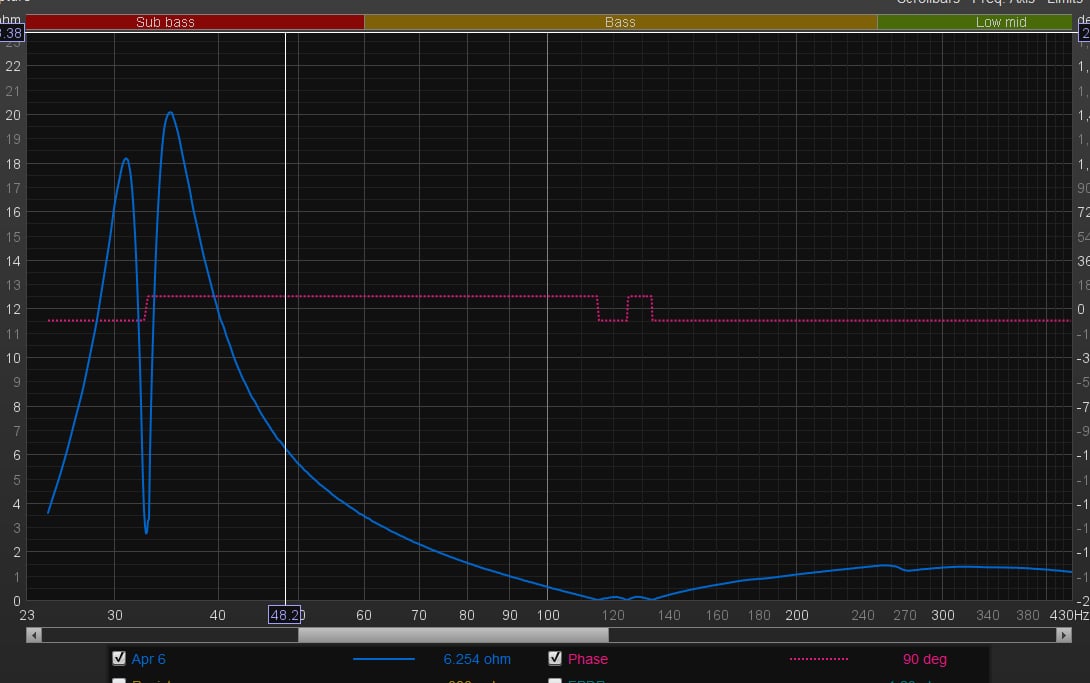Click the 60 label on frequency axis

click(364, 615)
